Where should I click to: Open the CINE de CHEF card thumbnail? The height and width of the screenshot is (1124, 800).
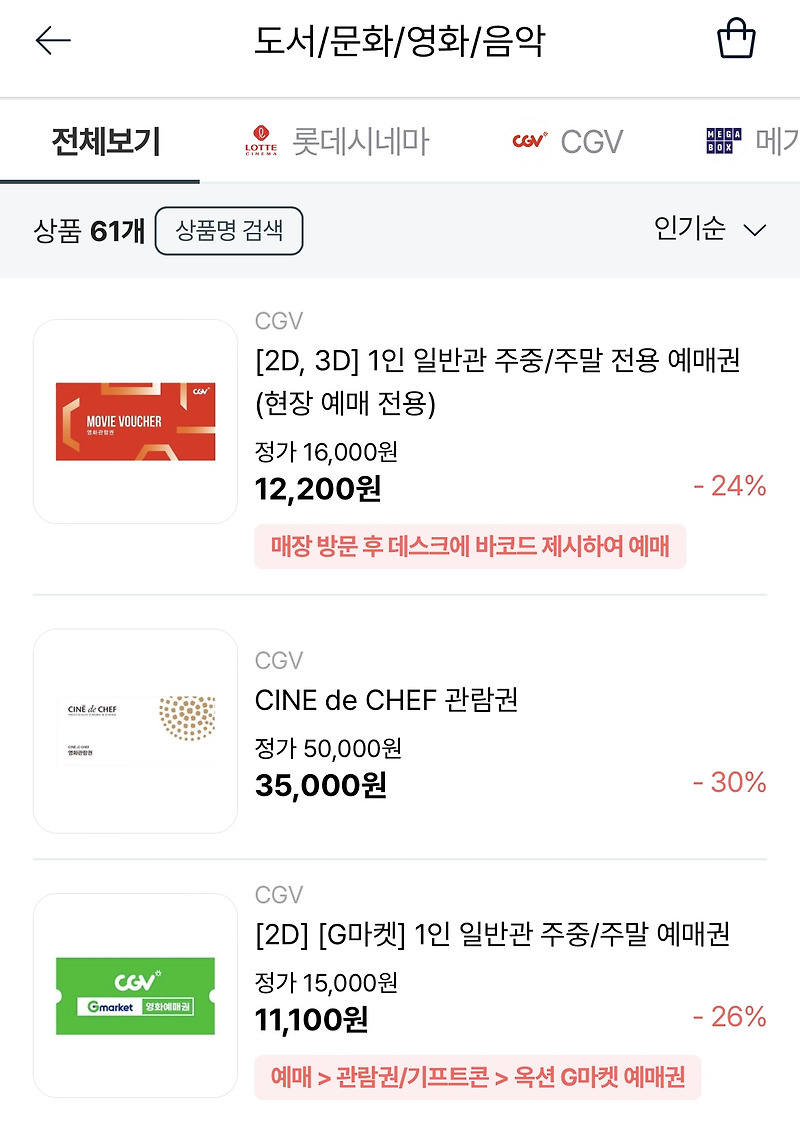click(x=135, y=730)
